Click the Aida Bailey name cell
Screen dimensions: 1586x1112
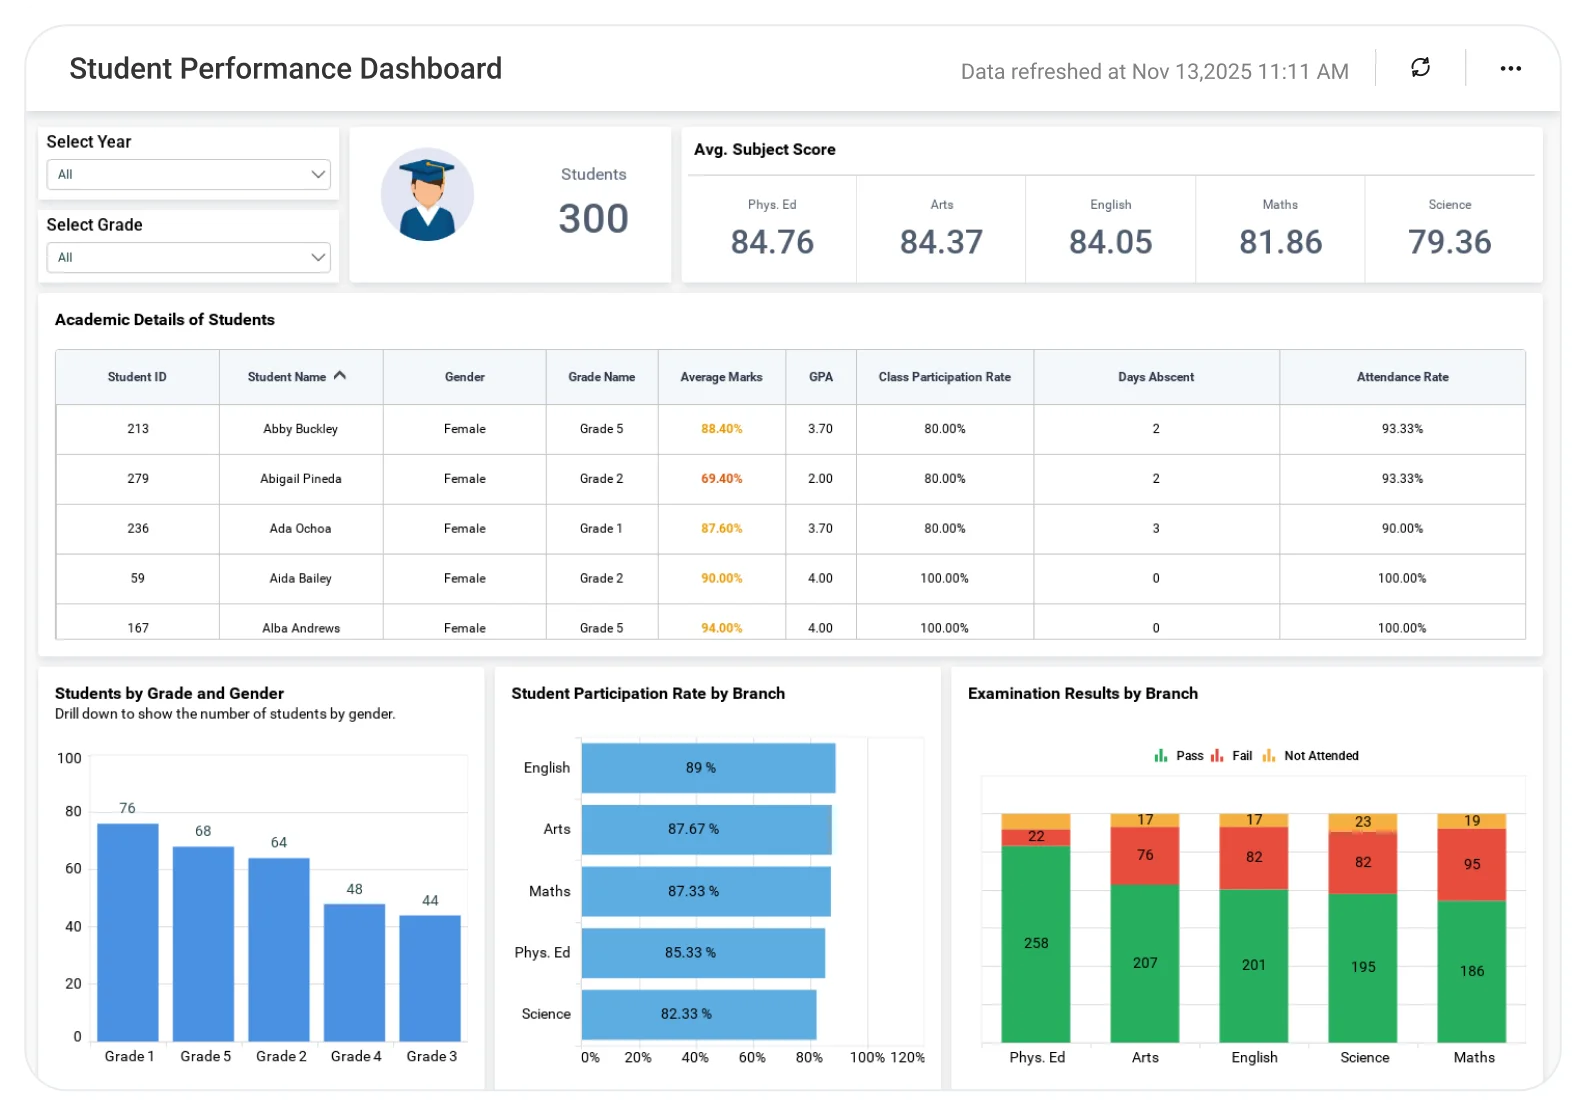click(301, 579)
